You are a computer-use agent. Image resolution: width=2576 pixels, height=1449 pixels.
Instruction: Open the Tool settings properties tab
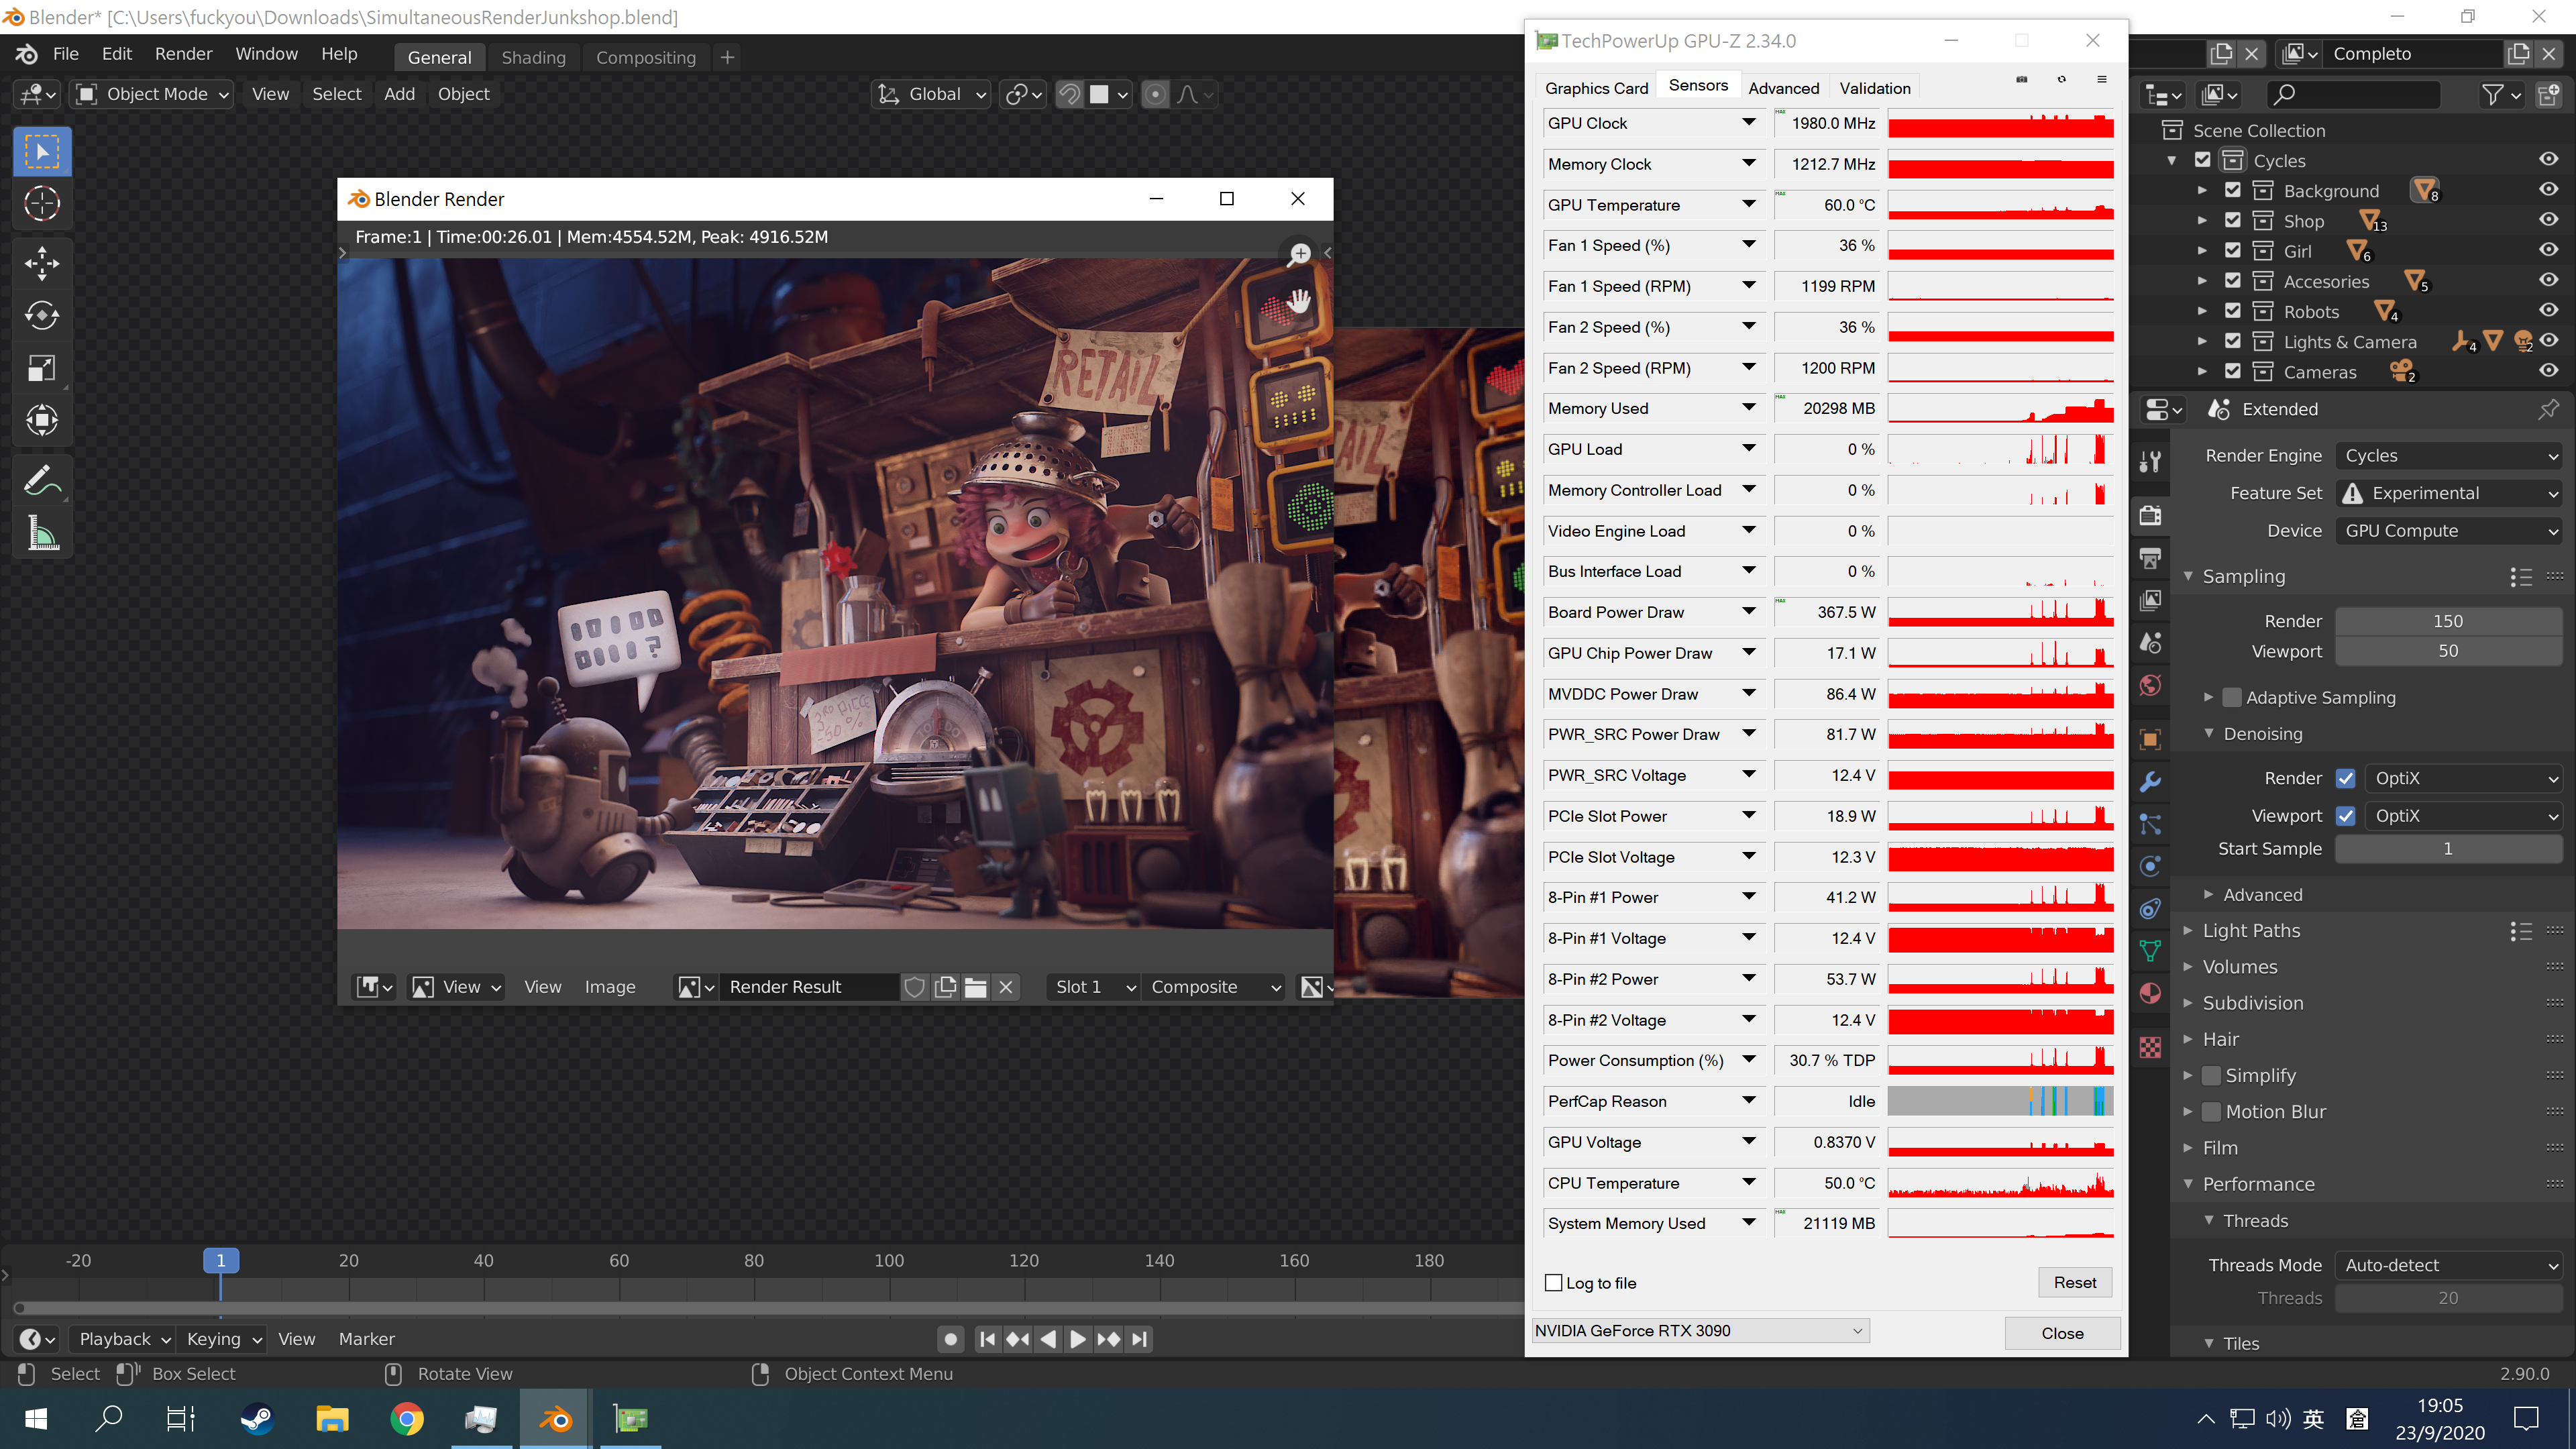point(2150,462)
